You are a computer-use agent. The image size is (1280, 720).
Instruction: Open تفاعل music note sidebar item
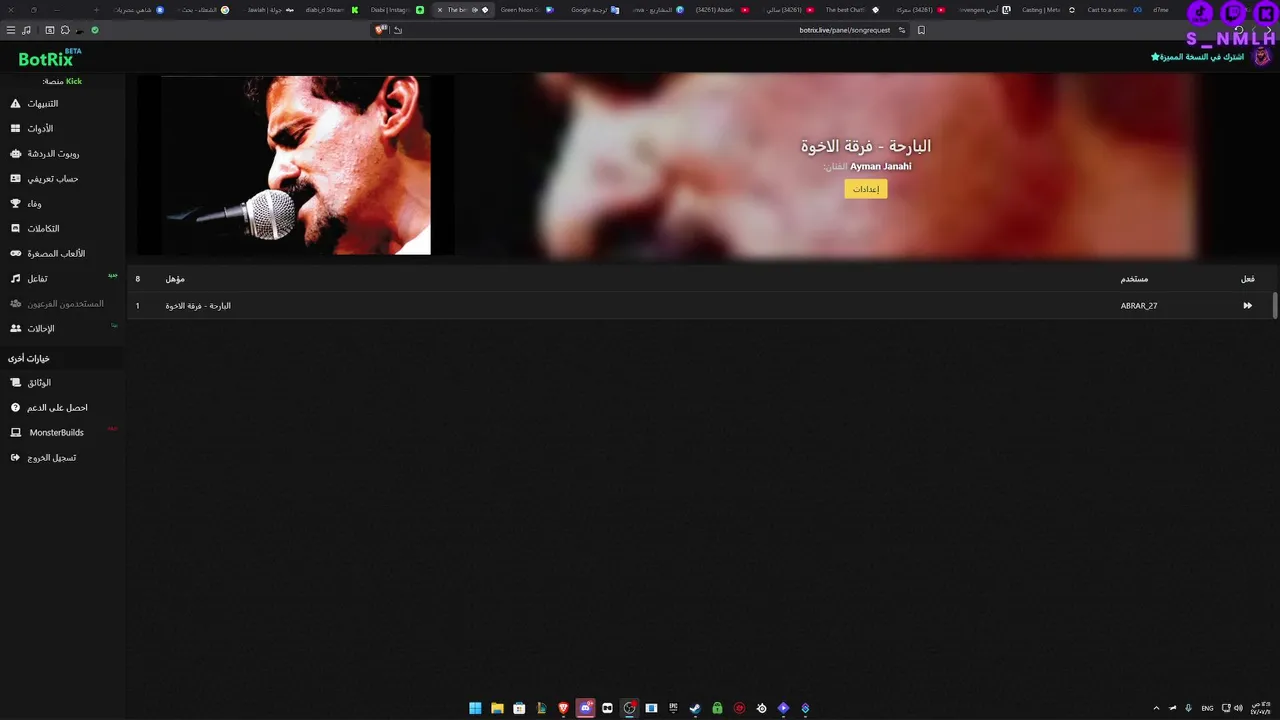(29, 279)
